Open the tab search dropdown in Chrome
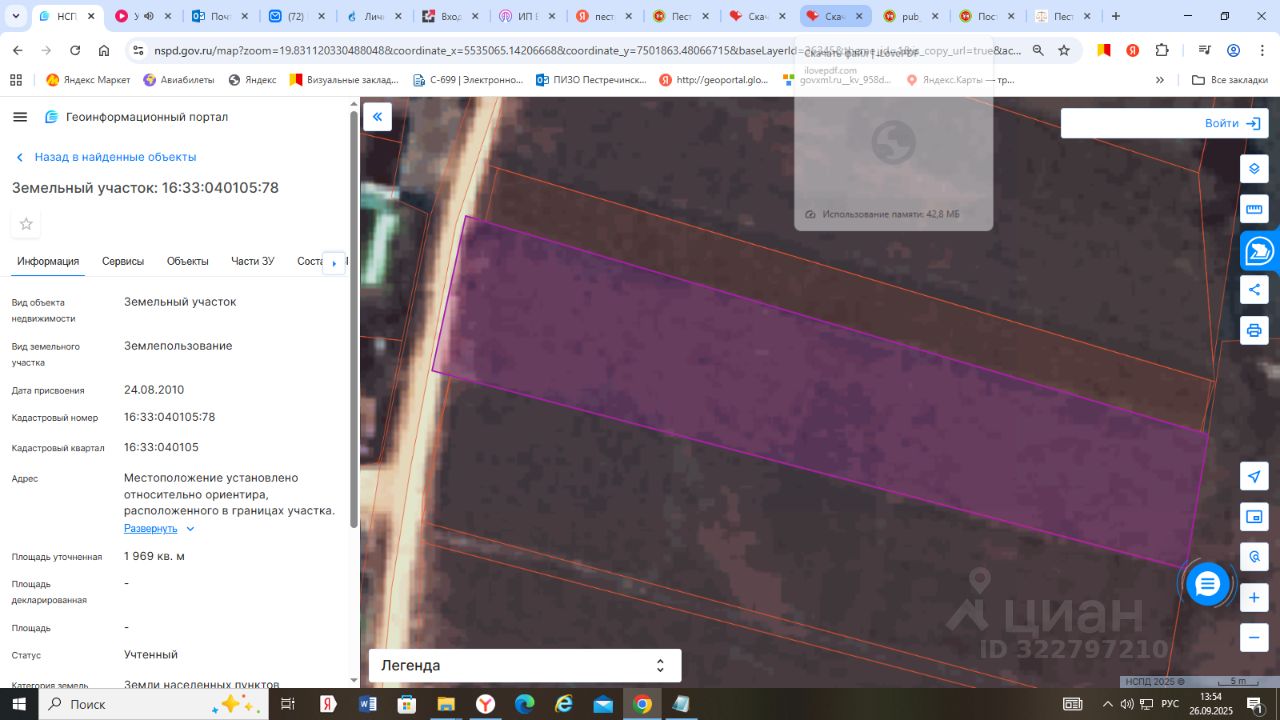This screenshot has height=720, width=1280. (x=15, y=16)
